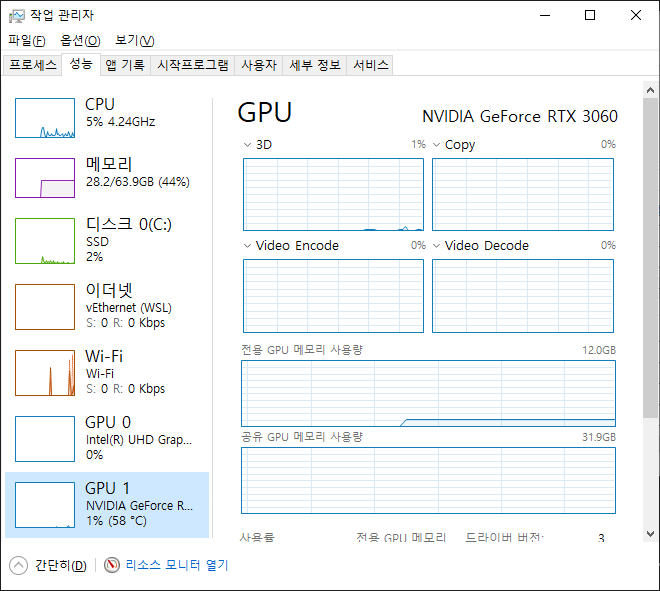Click the CPU usage thumbnail graph
660x591 pixels.
45,118
